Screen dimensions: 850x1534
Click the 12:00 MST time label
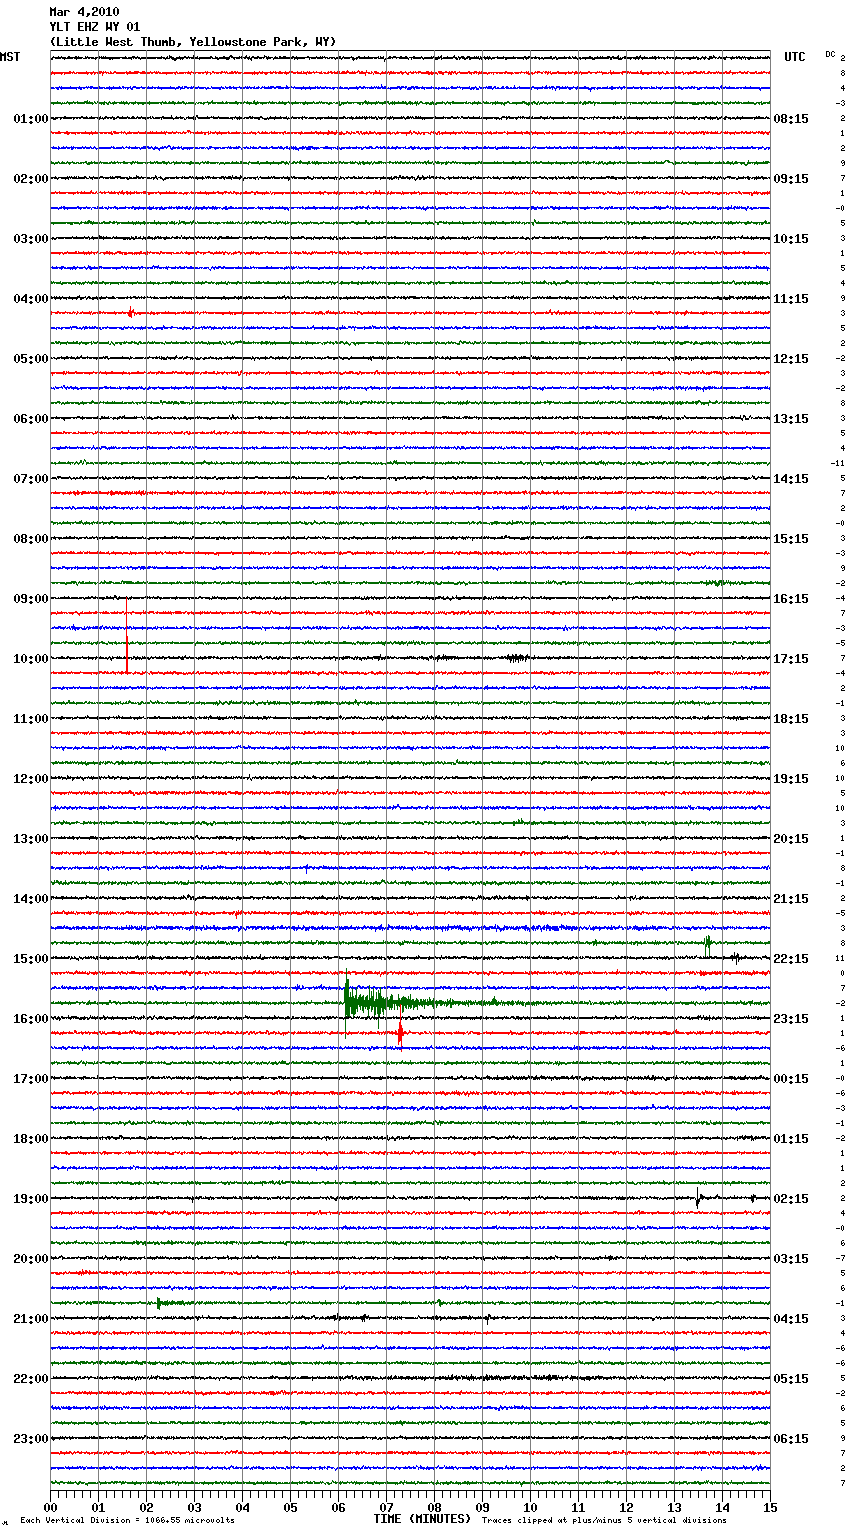[x=30, y=779]
